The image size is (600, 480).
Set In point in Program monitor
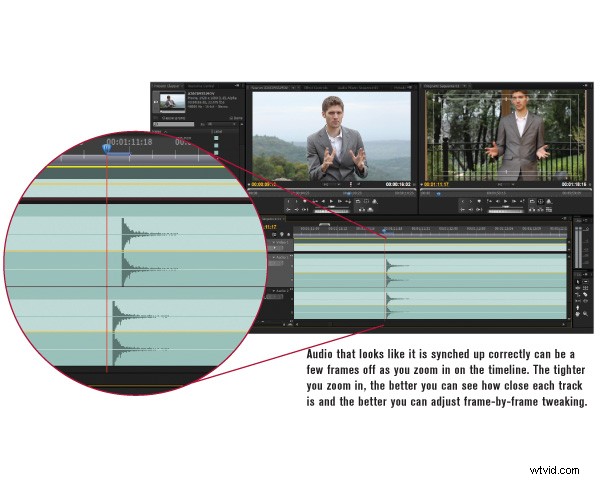click(463, 201)
